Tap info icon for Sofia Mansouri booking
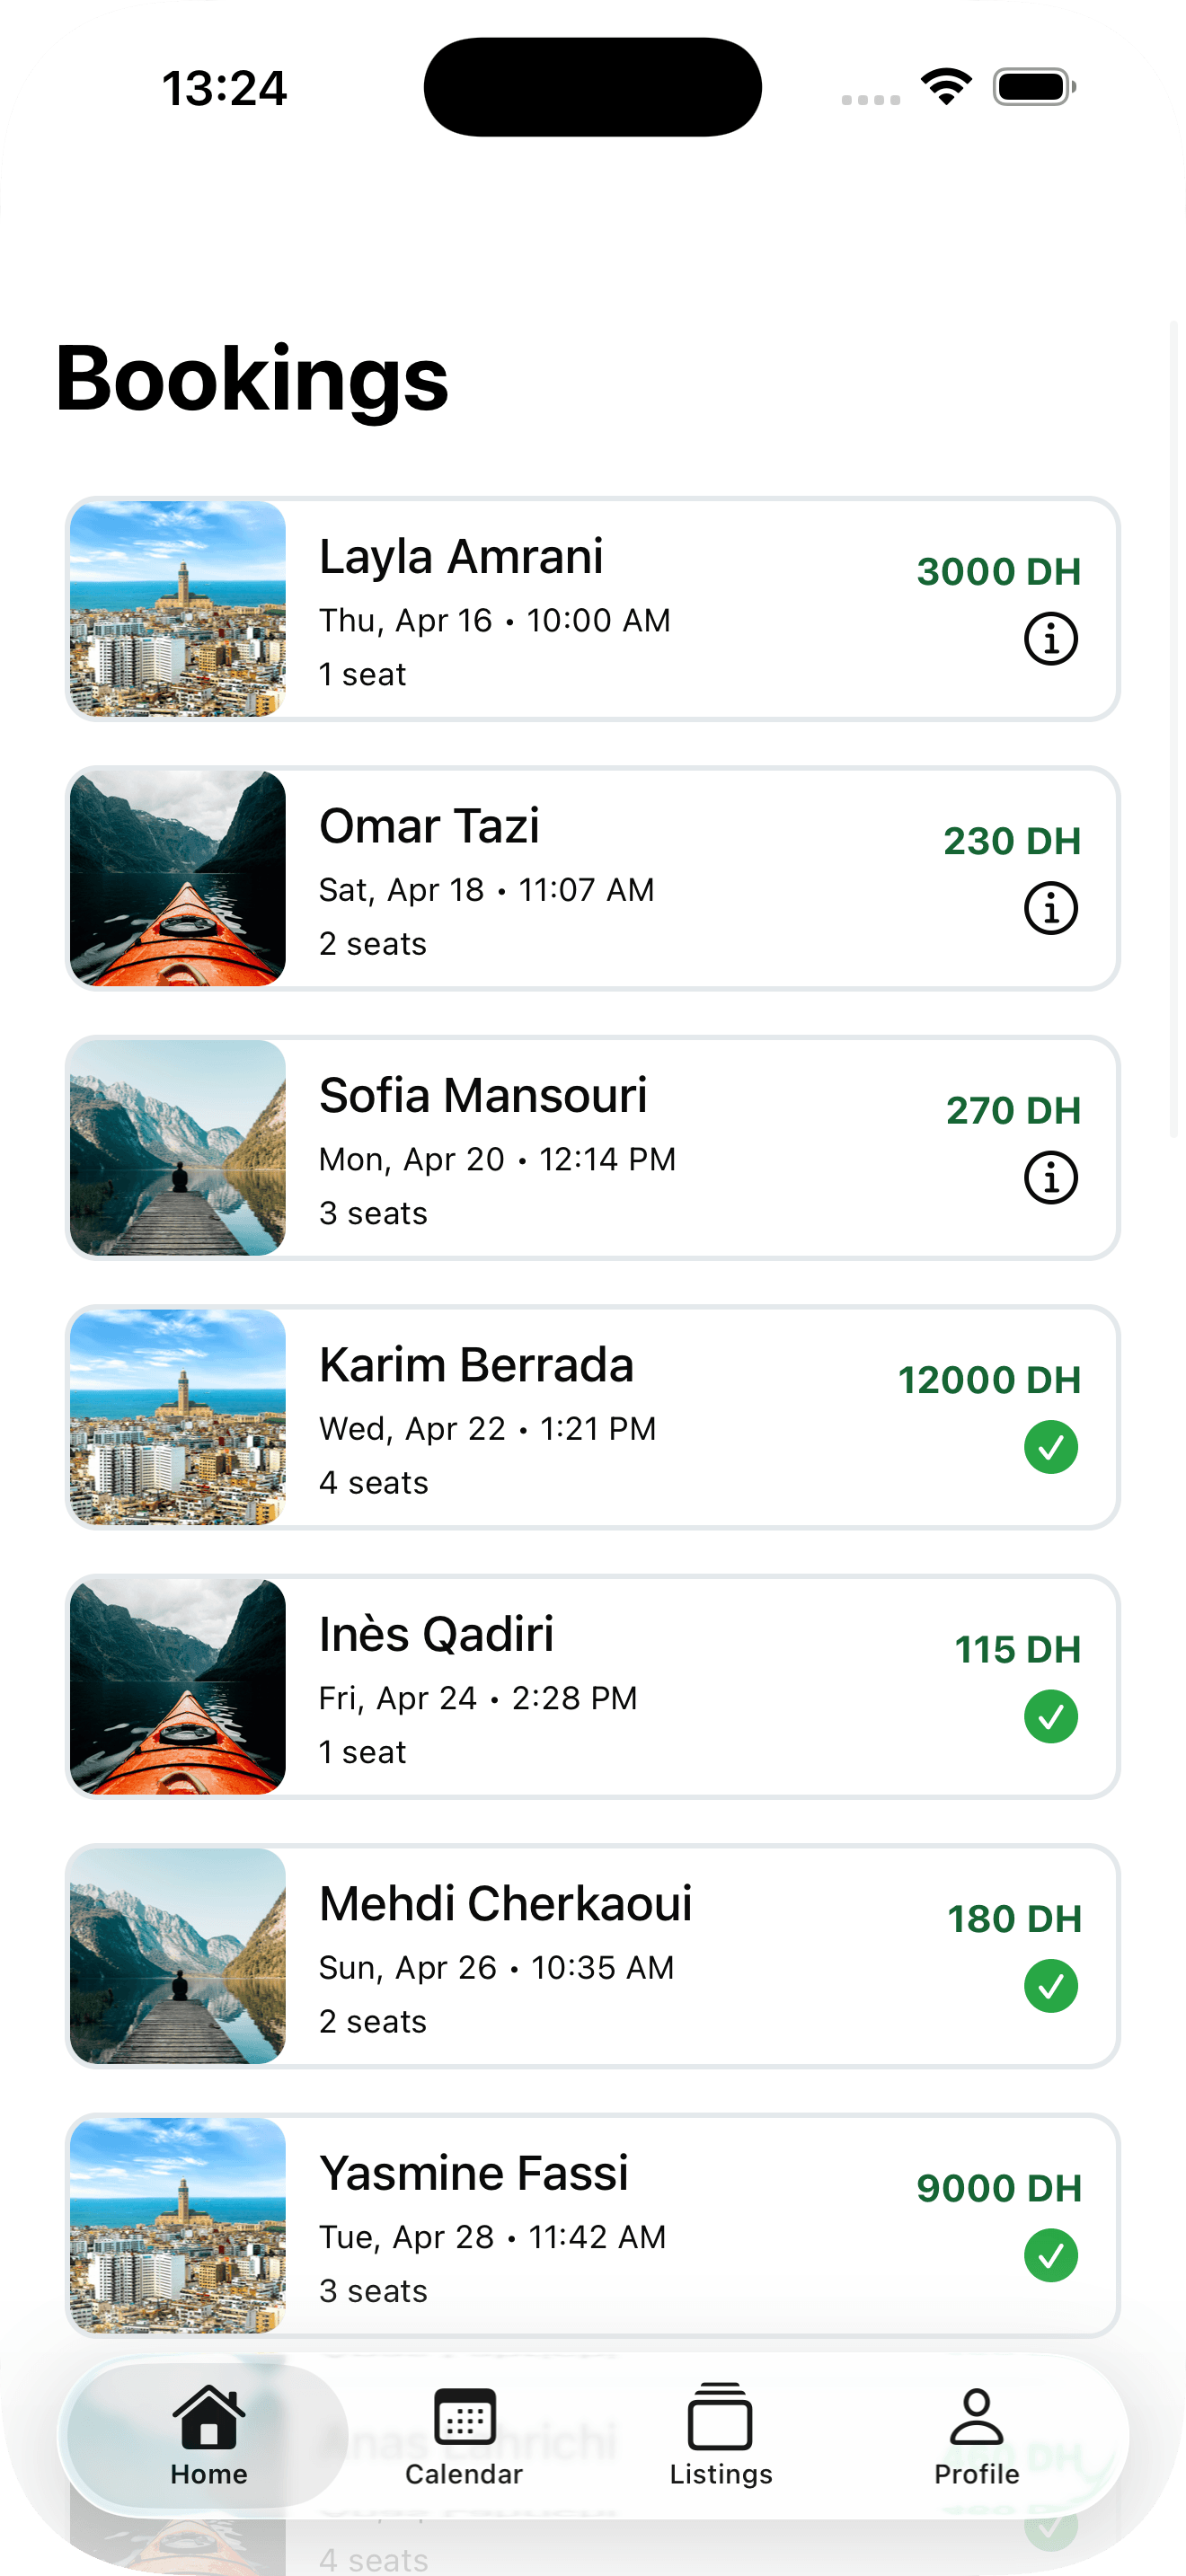 (x=1050, y=1178)
